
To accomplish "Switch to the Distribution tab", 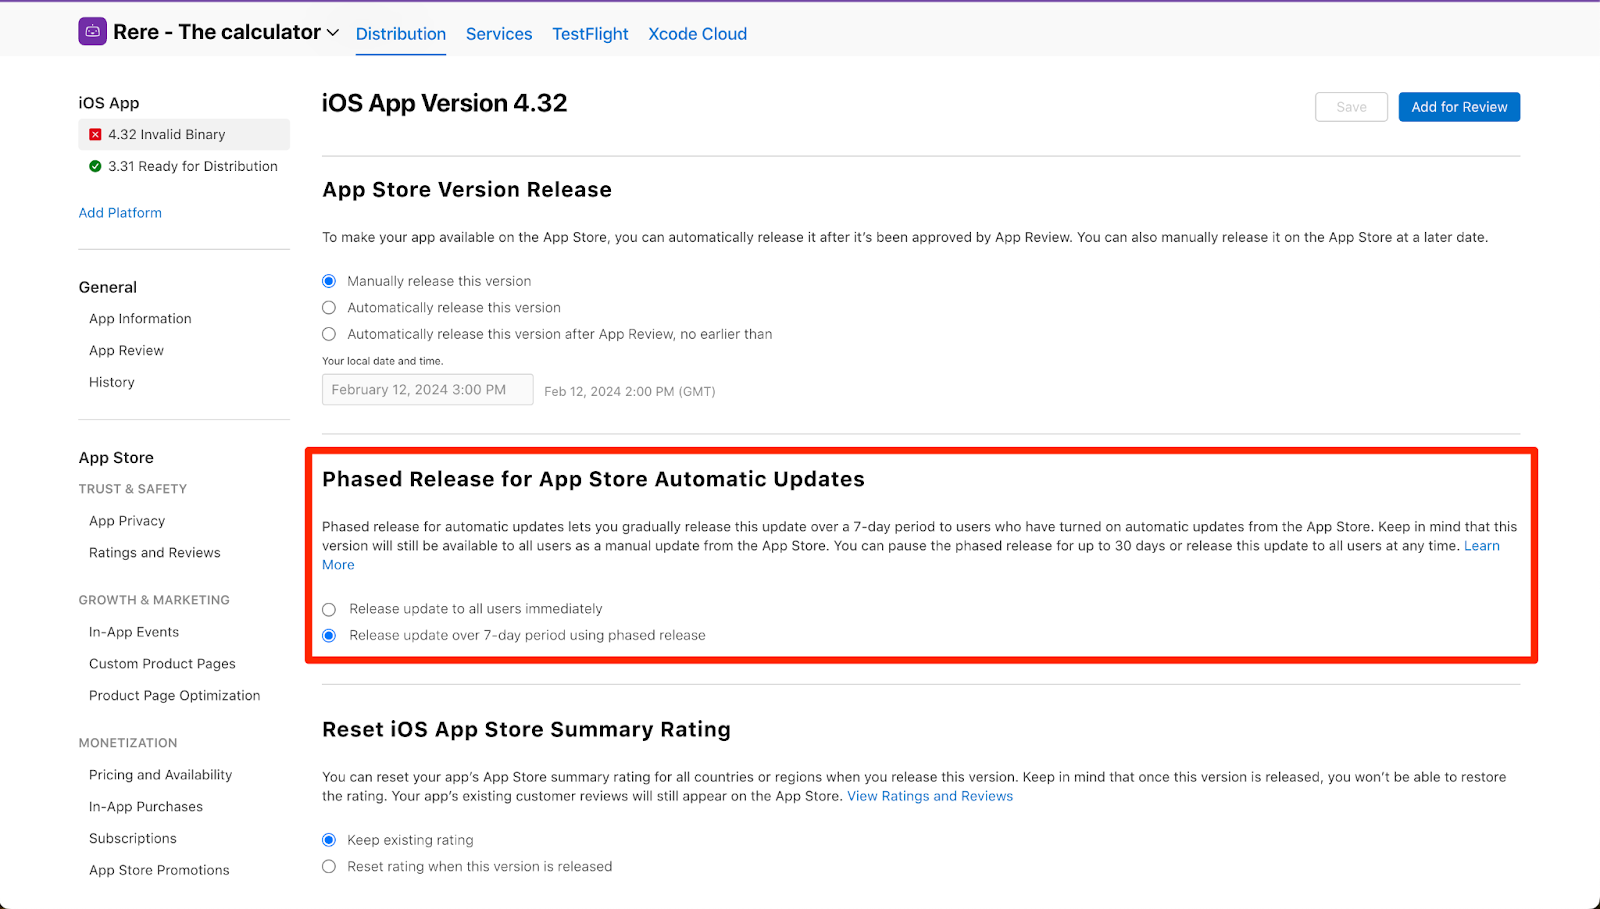I will pyautogui.click(x=401, y=33).
